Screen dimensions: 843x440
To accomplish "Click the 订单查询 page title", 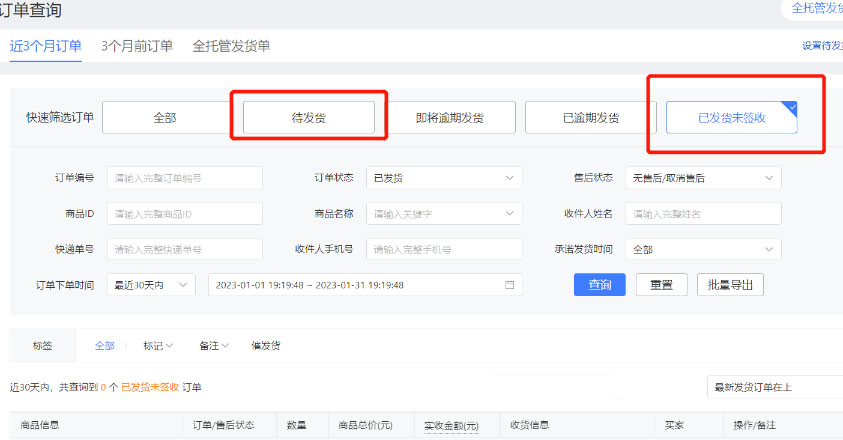I will coord(31,10).
